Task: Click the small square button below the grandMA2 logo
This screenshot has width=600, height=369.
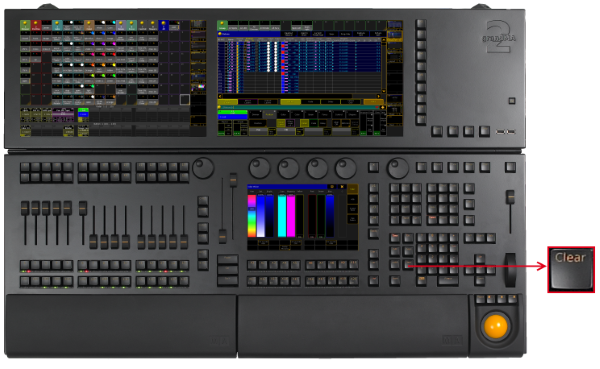Action: tap(512, 101)
